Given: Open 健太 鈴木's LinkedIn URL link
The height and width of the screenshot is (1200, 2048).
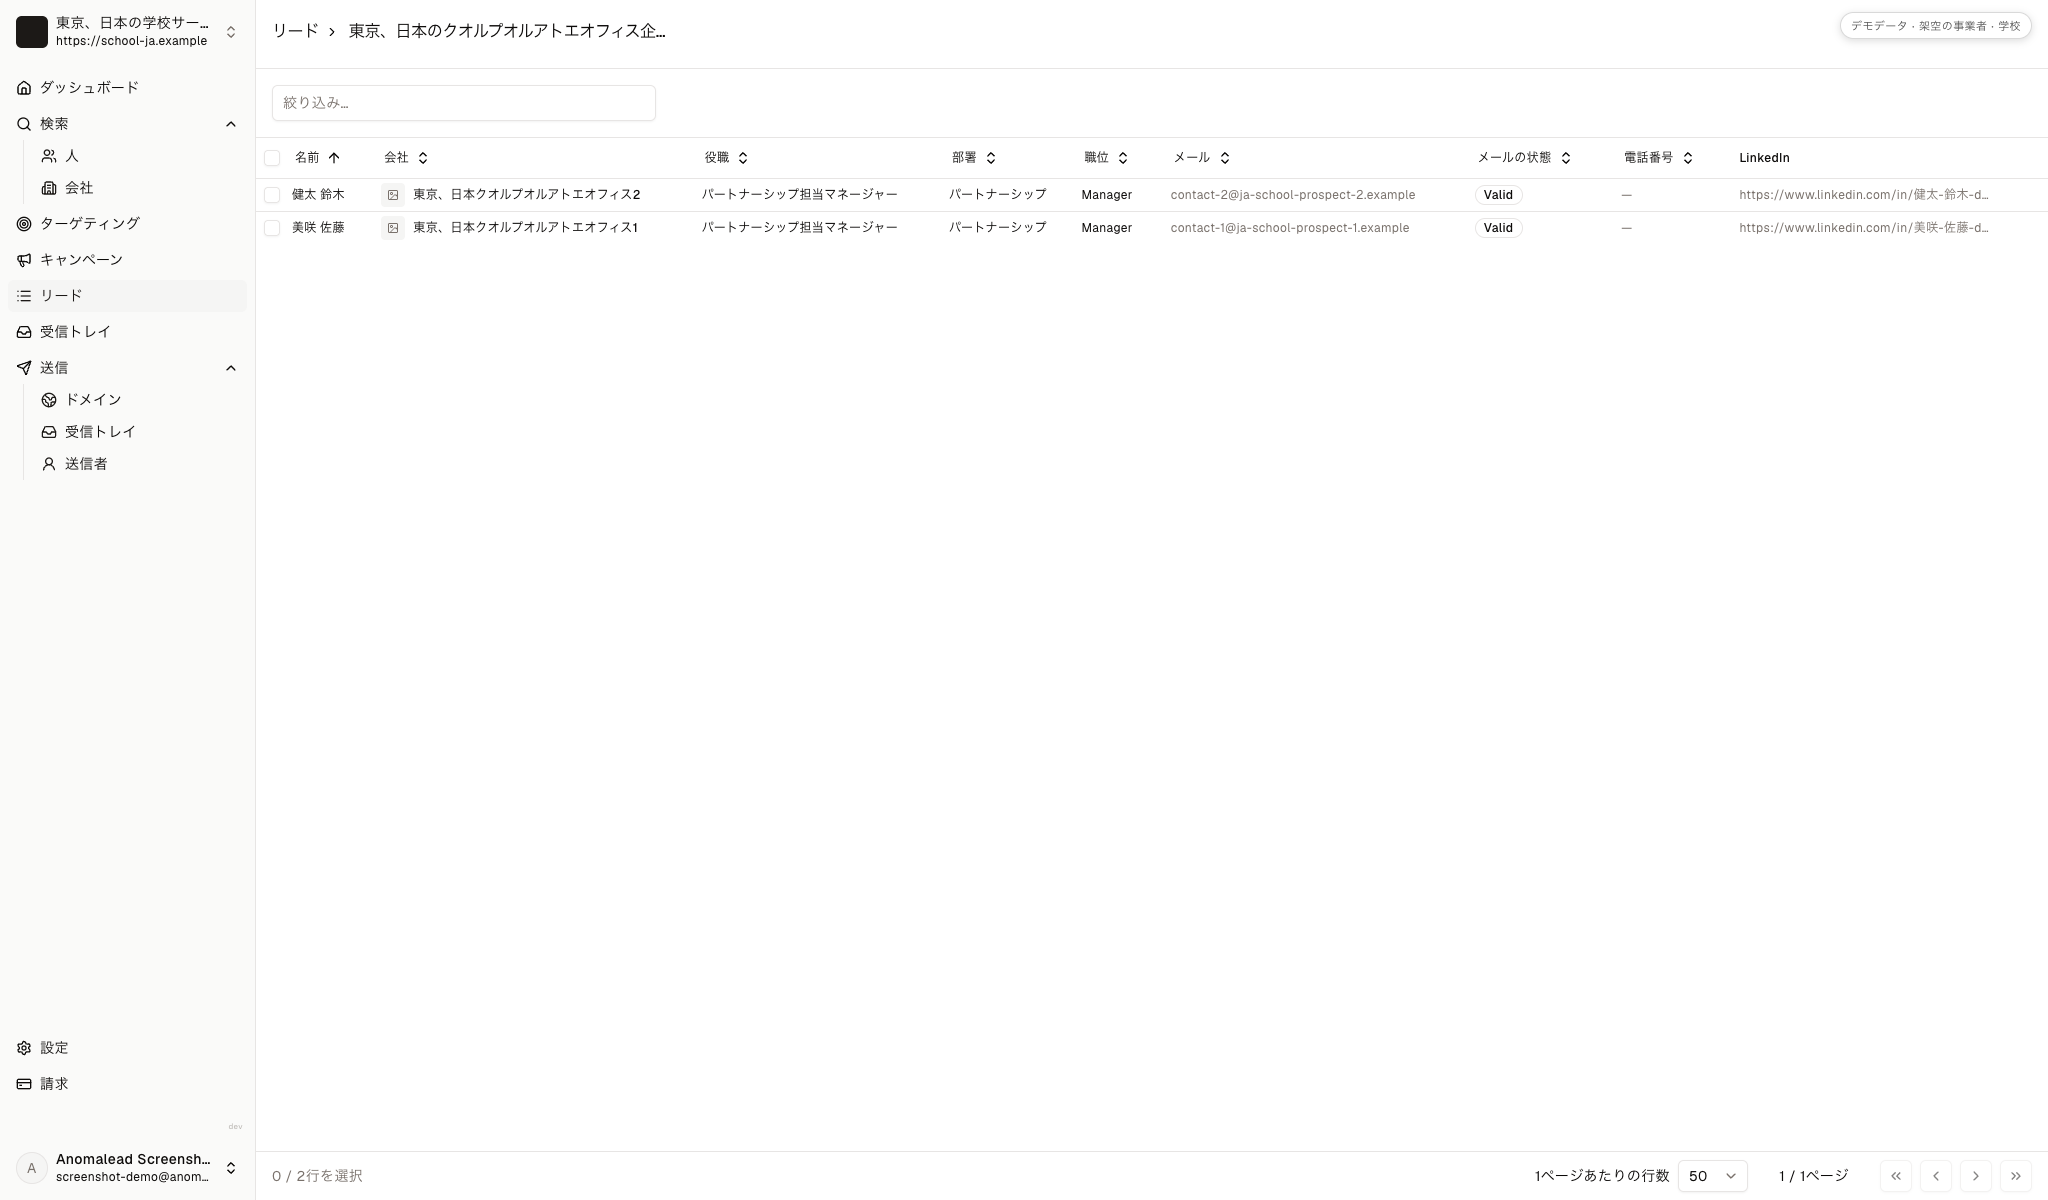Looking at the screenshot, I should click(1863, 195).
